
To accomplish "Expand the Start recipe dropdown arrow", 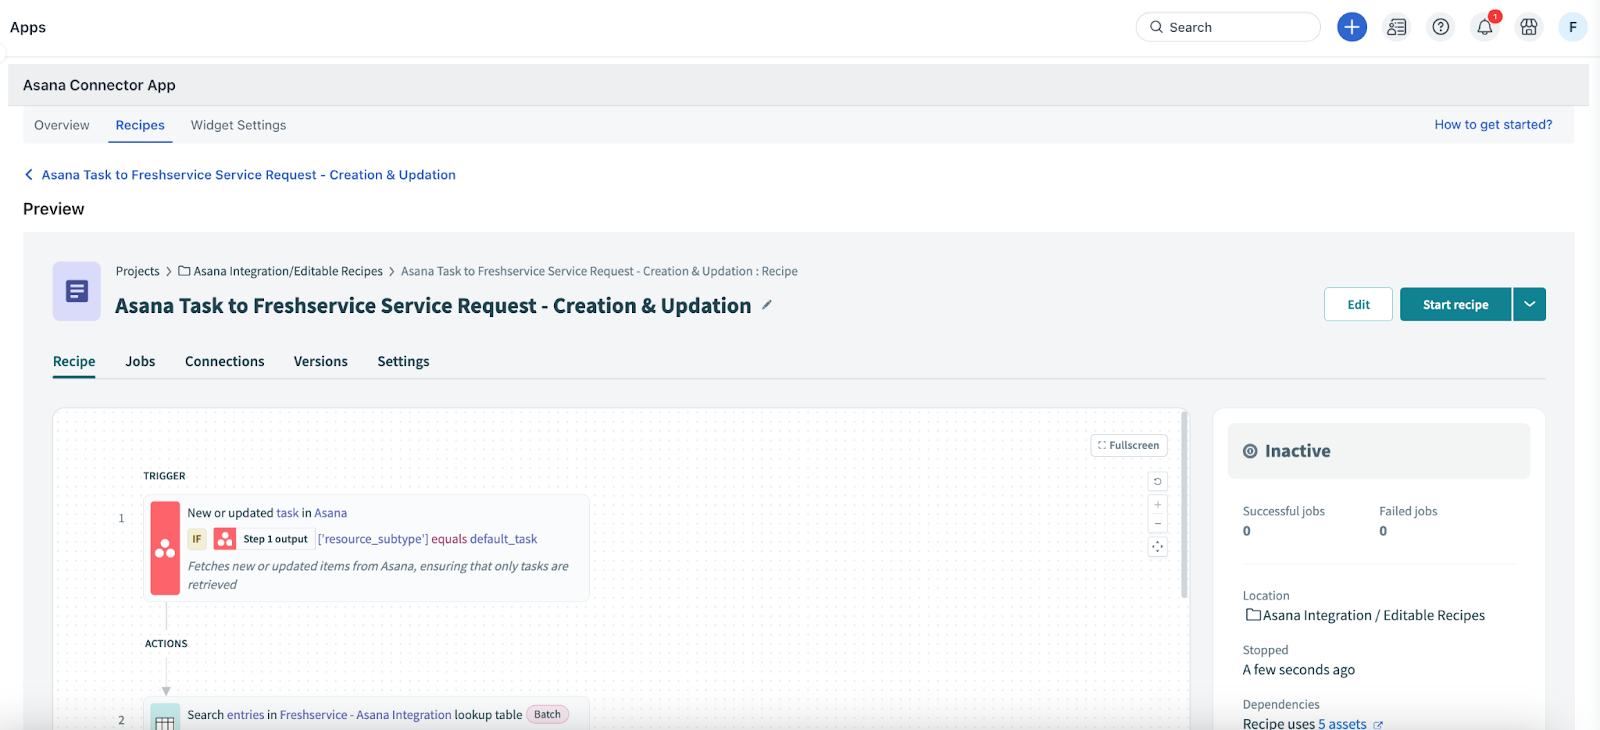I will [1530, 304].
